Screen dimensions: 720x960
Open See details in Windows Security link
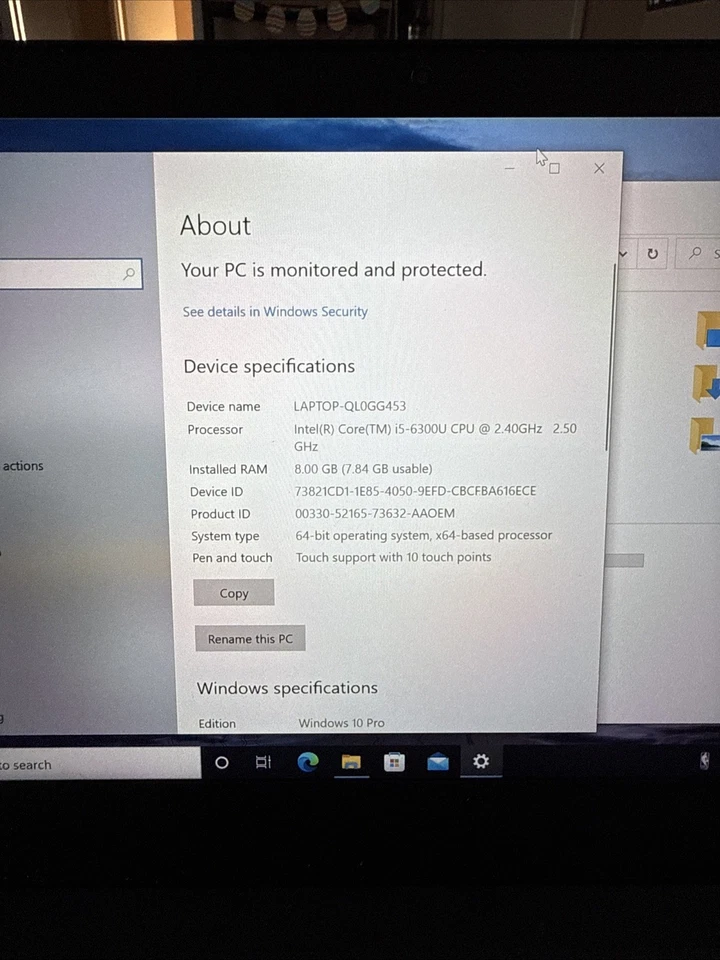[x=275, y=312]
